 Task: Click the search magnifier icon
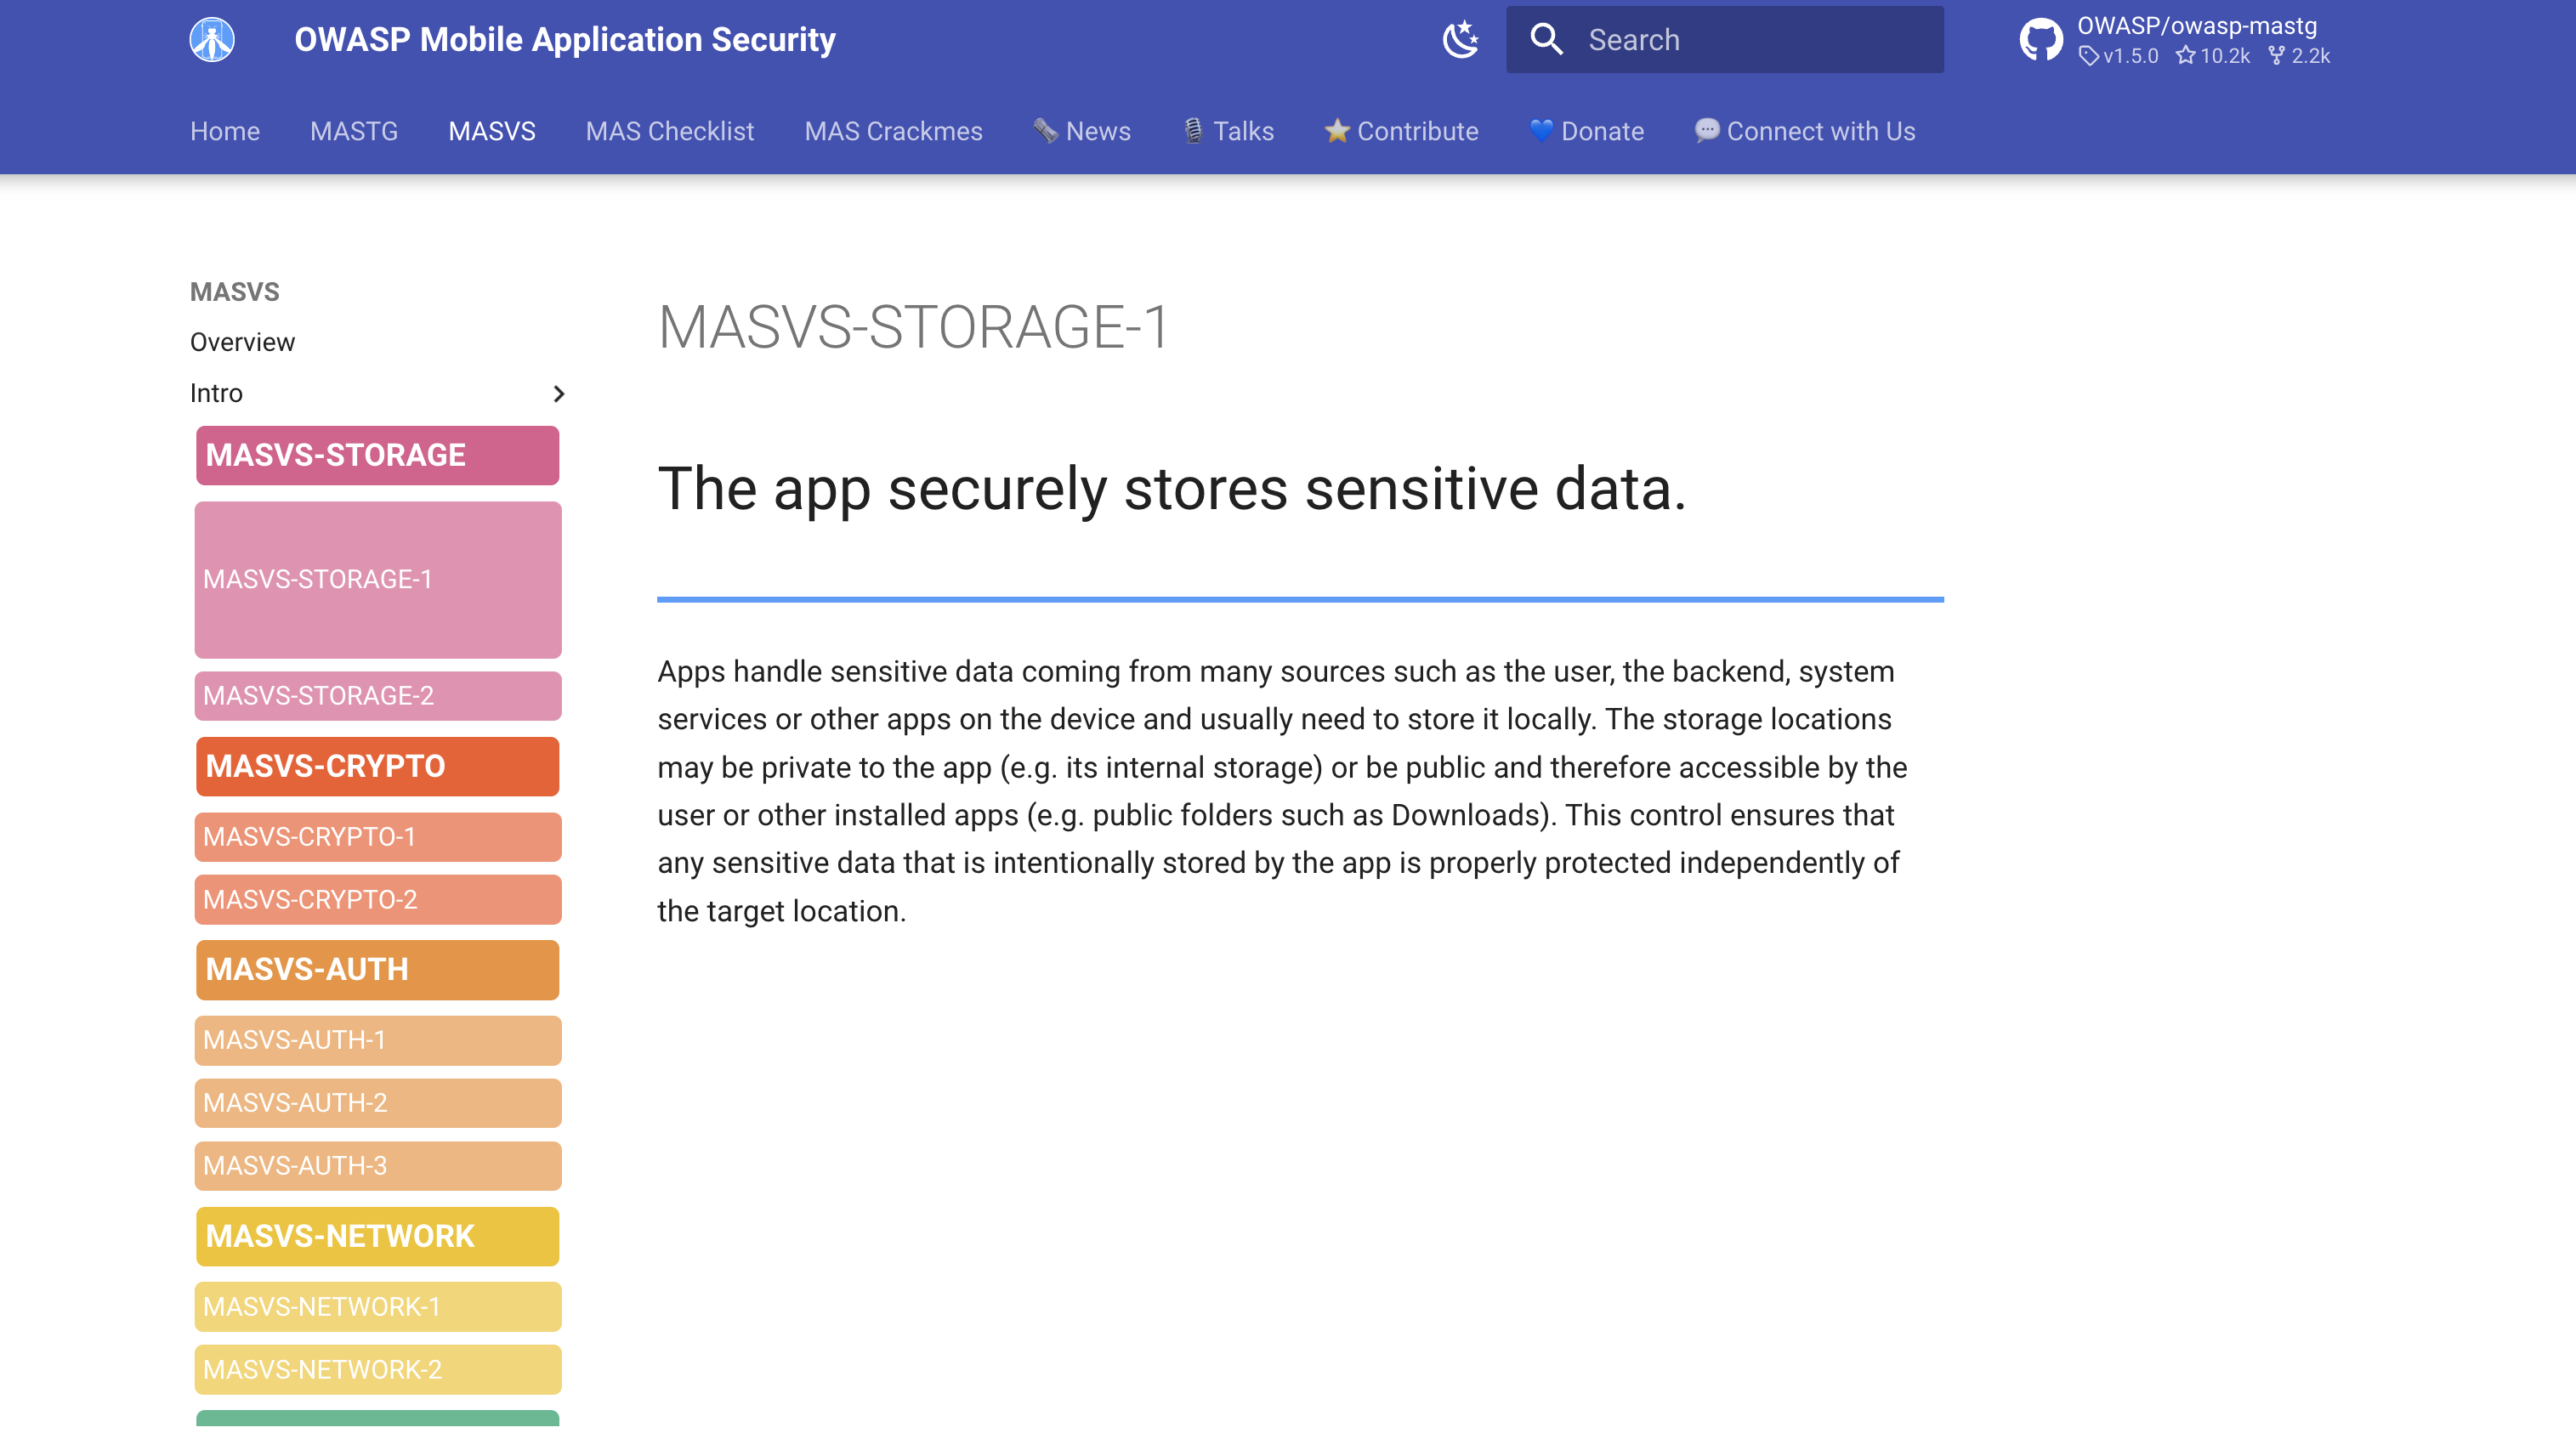[x=1545, y=39]
